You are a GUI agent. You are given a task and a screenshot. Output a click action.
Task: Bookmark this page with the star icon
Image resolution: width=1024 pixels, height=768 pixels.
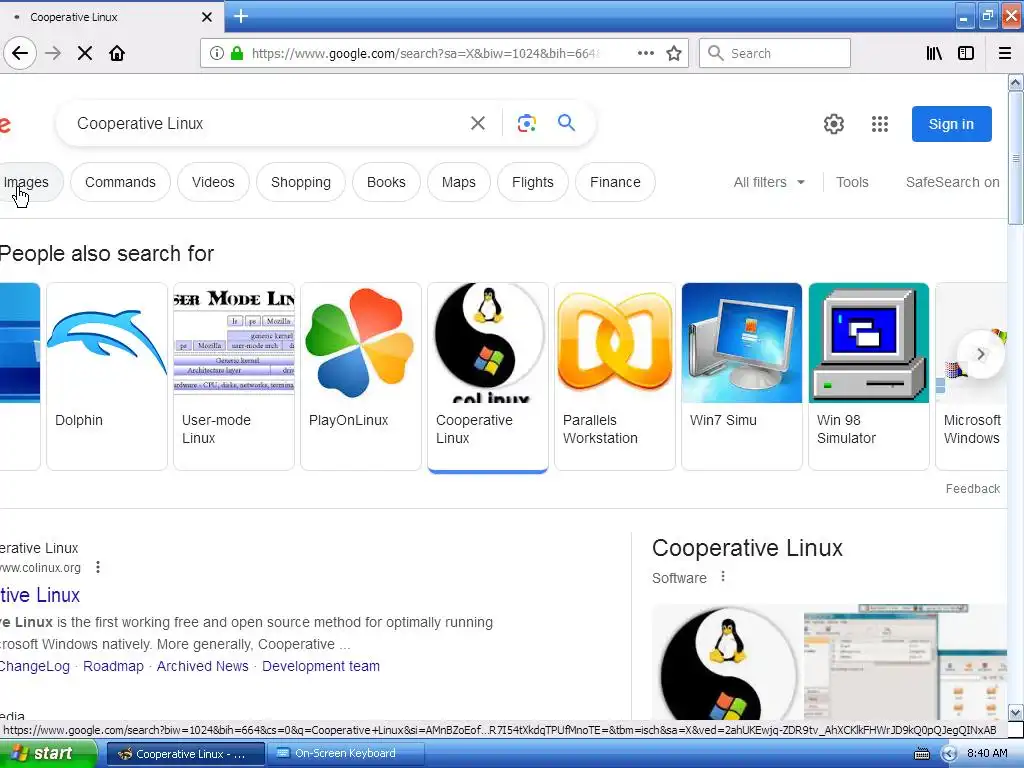(674, 53)
